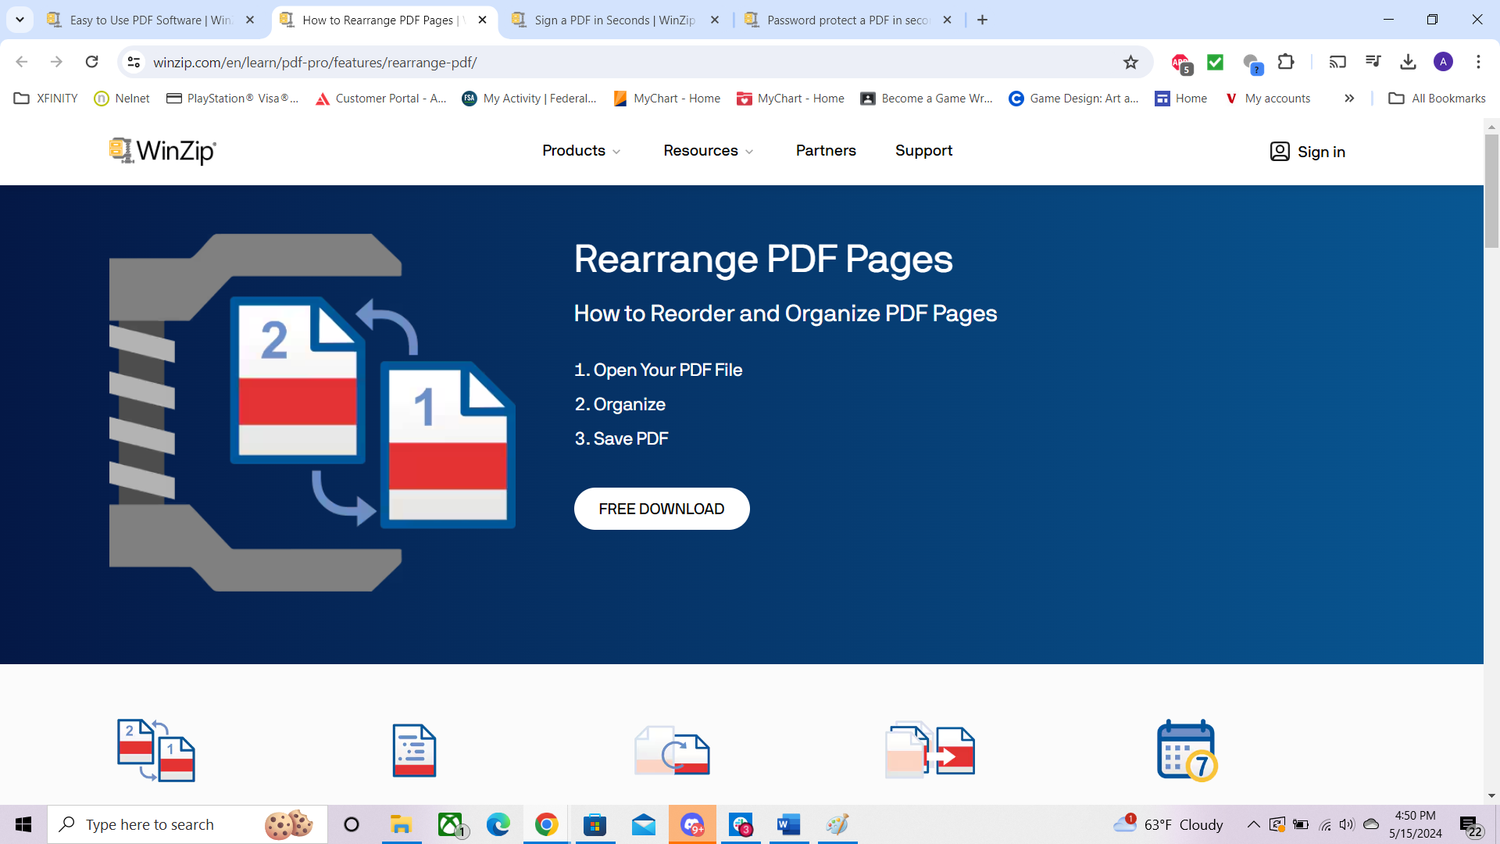Open the notification center icon
The width and height of the screenshot is (1500, 844).
click(1471, 825)
